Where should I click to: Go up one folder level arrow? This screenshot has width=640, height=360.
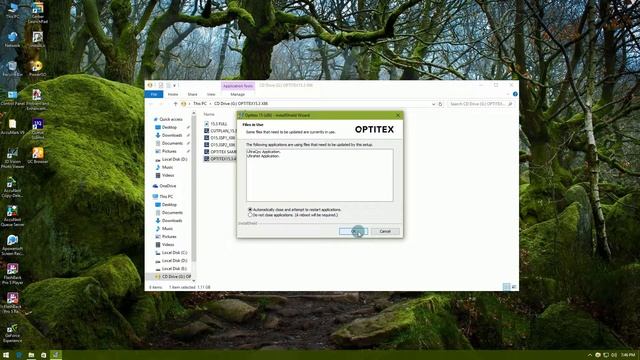(176, 104)
